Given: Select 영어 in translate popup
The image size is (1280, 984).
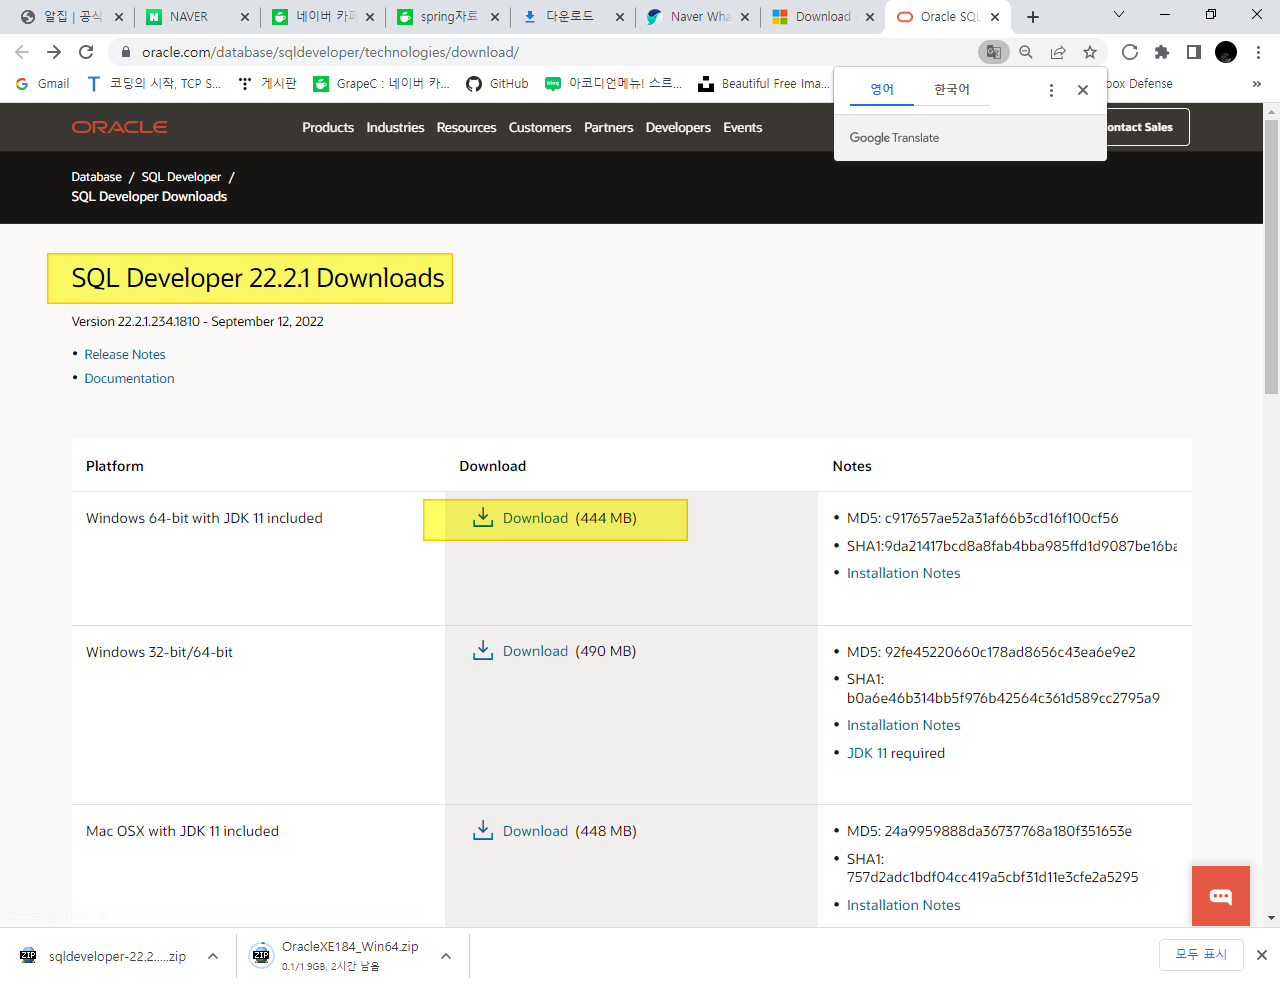Looking at the screenshot, I should (882, 90).
